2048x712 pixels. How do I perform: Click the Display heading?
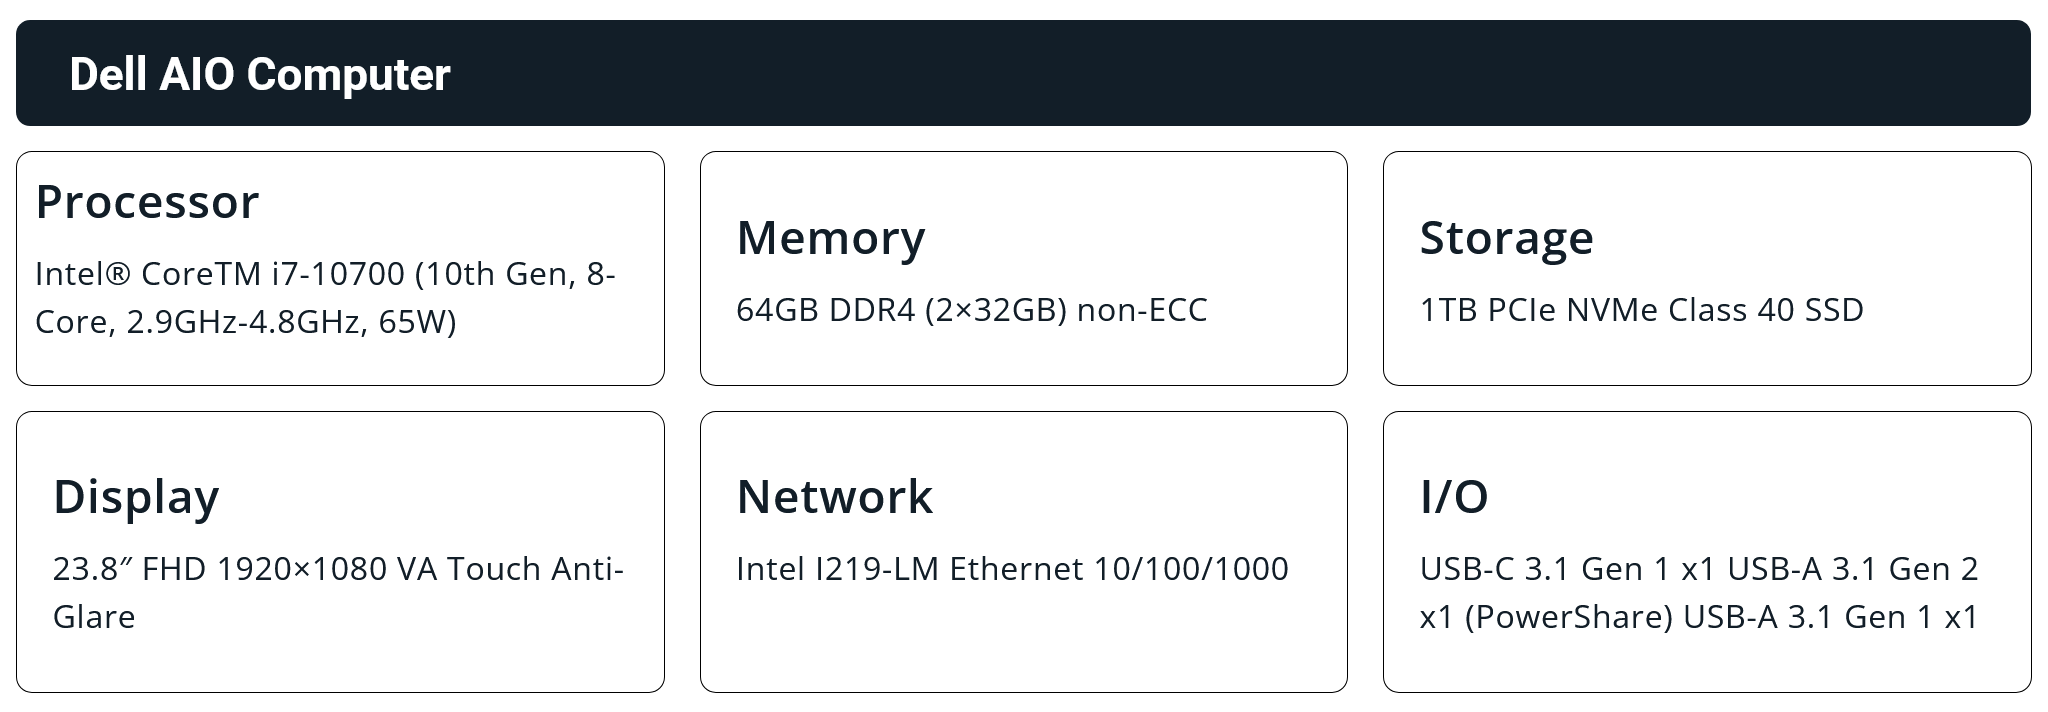coord(136,497)
